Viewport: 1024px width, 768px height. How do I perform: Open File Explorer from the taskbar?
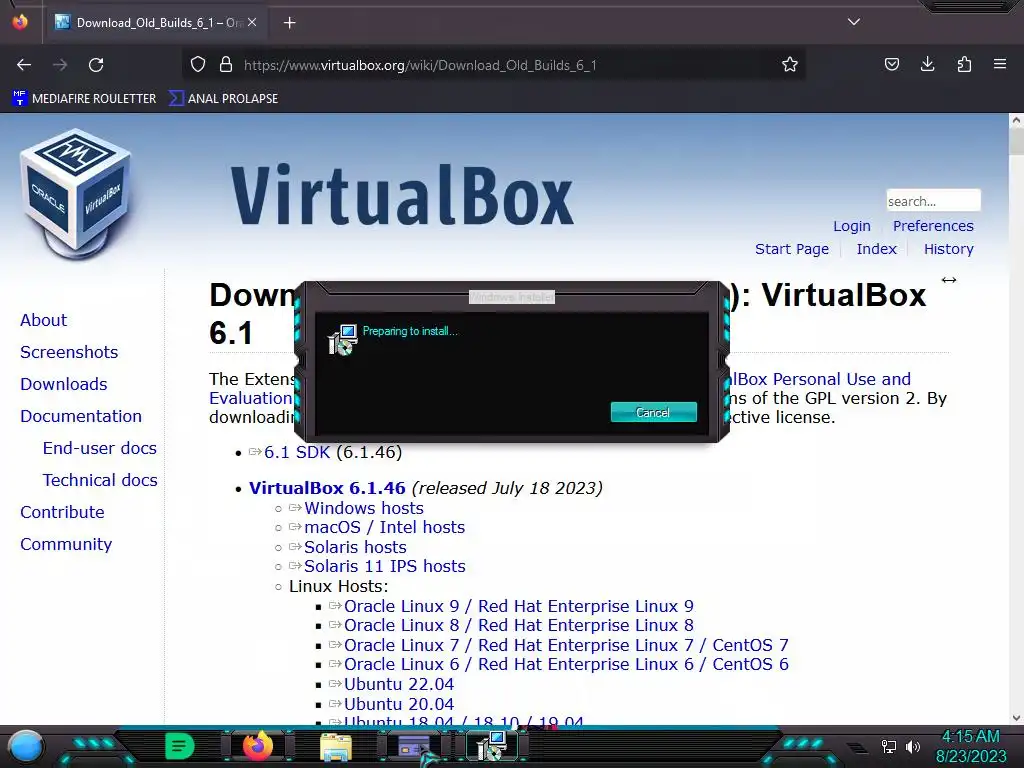336,746
